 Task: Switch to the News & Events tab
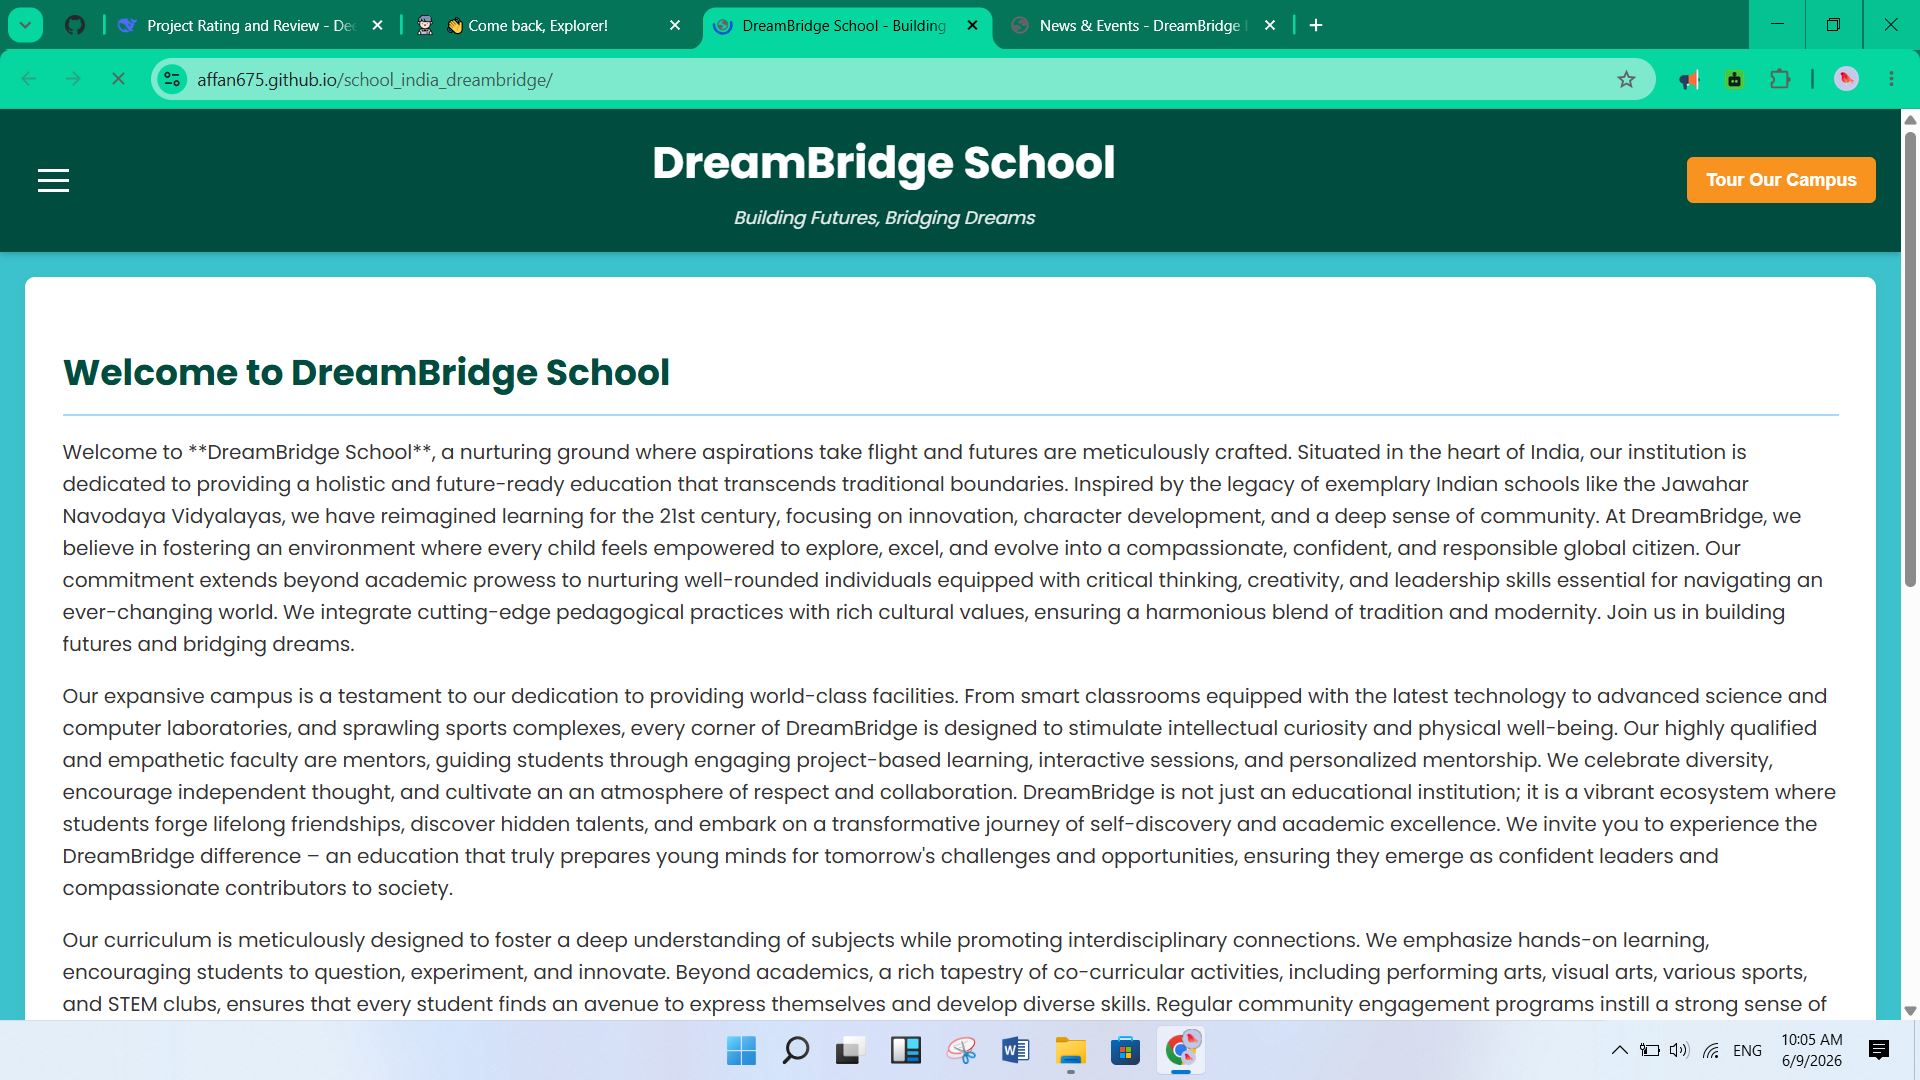1140,25
